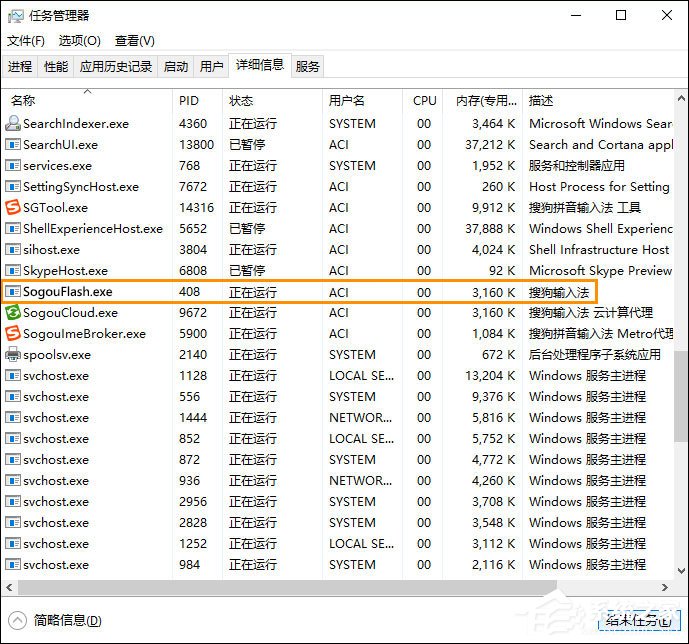Click the vertical scrollbar thumb
Viewport: 689px width, 644px height.
pyautogui.click(x=681, y=397)
